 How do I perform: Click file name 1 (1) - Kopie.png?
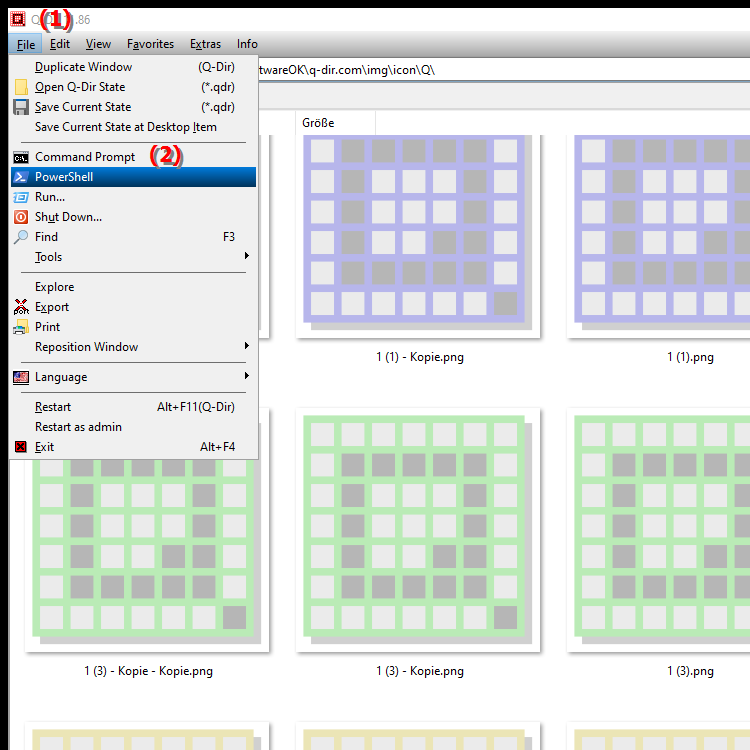pos(420,357)
